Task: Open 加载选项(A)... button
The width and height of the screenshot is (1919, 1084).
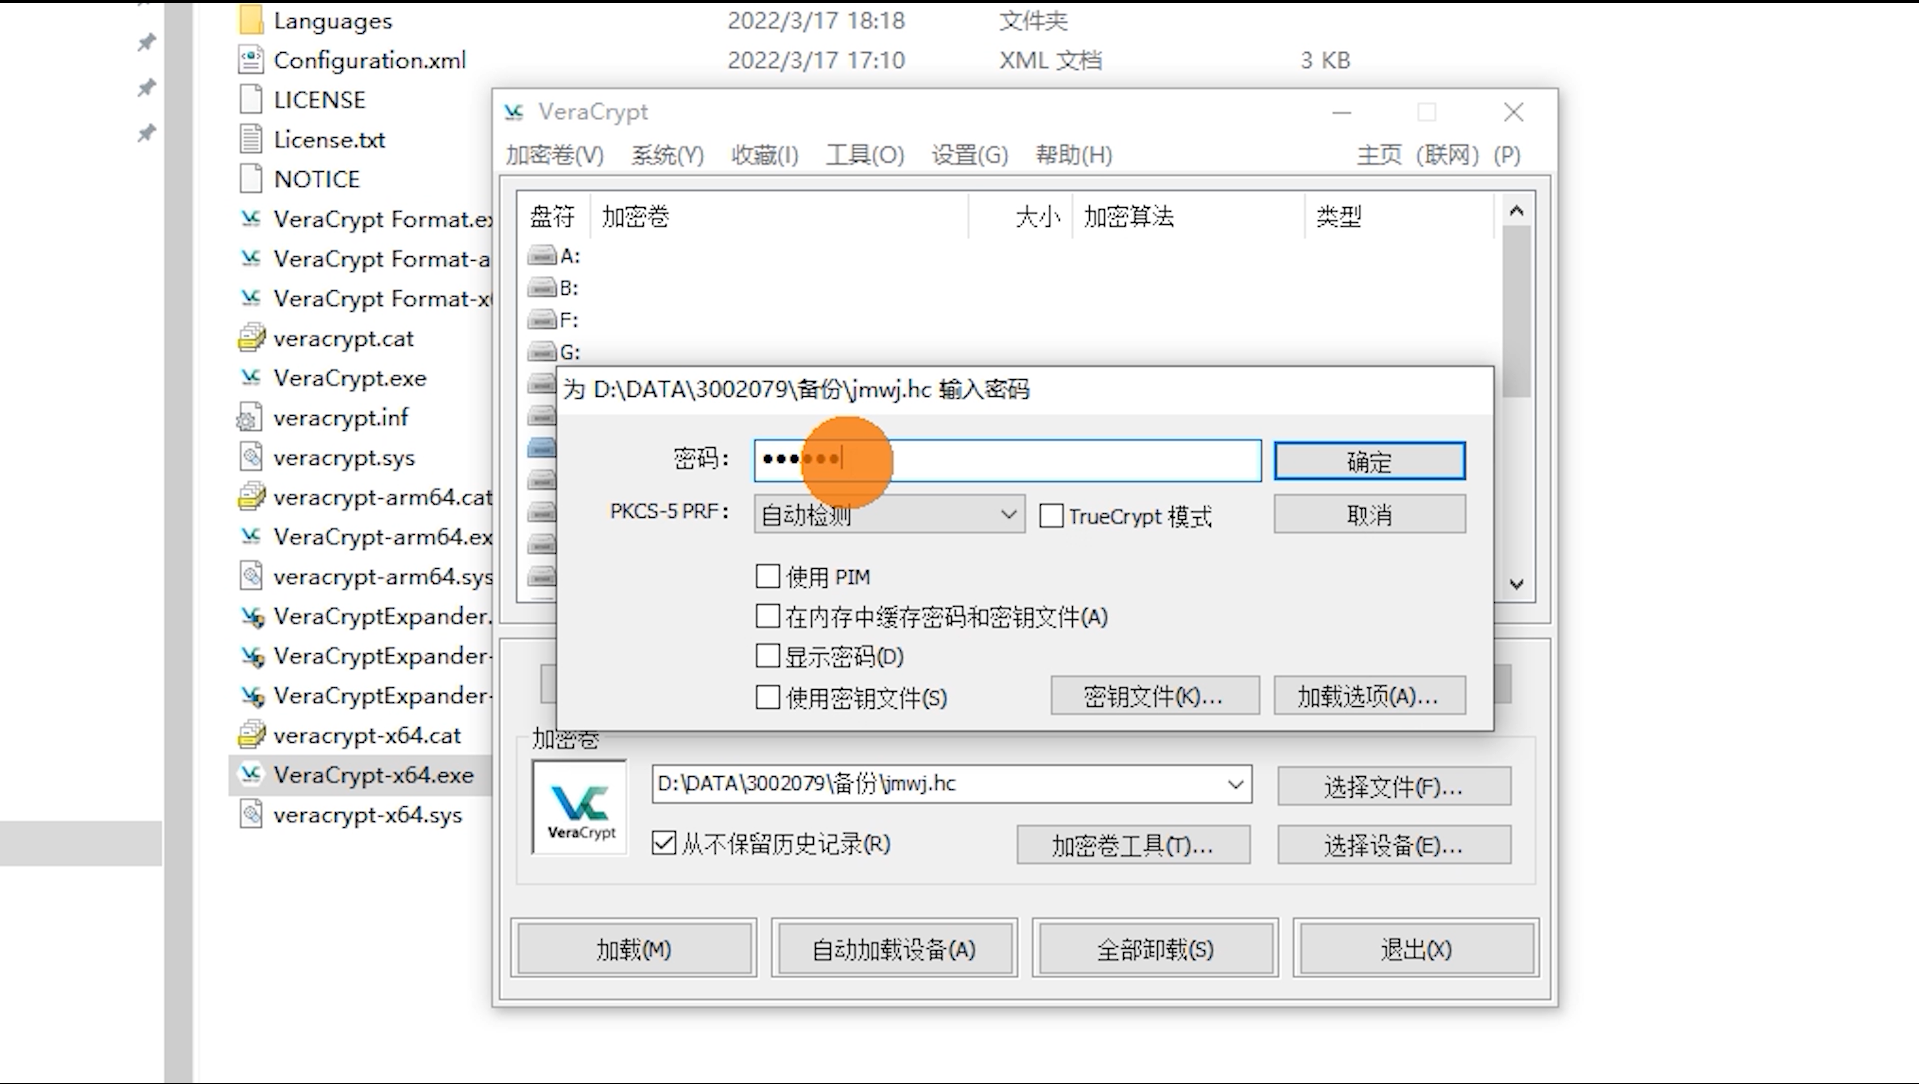Action: point(1369,696)
